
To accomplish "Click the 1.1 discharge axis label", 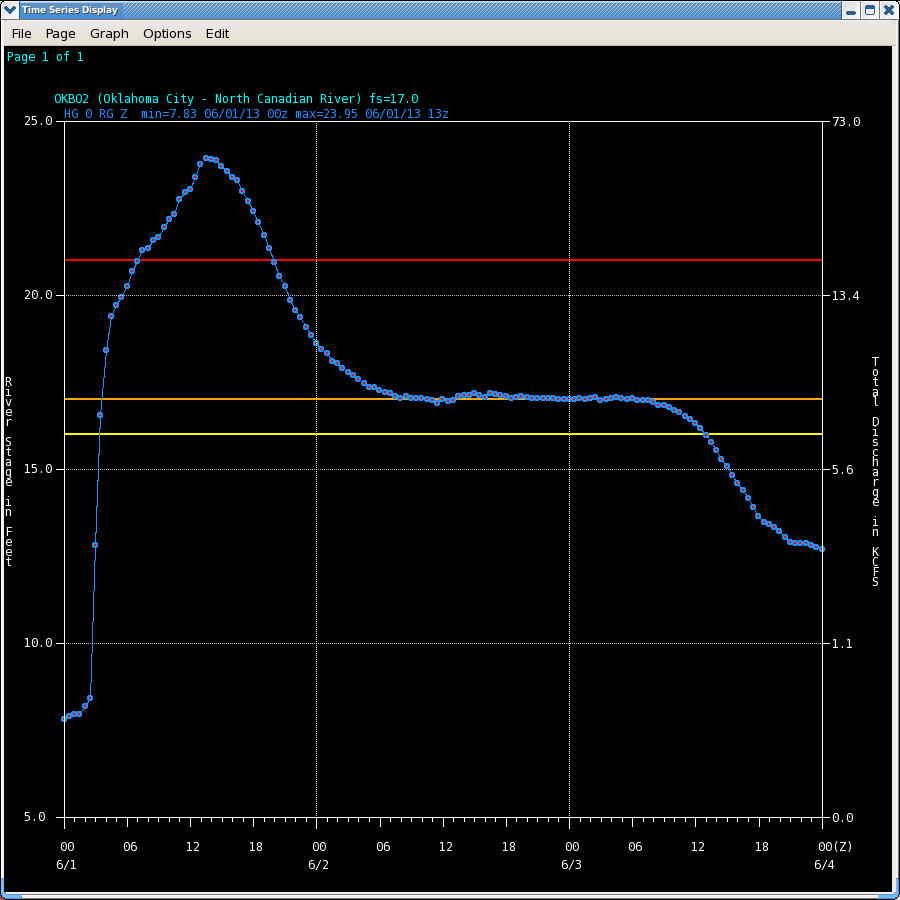I will pyautogui.click(x=843, y=643).
